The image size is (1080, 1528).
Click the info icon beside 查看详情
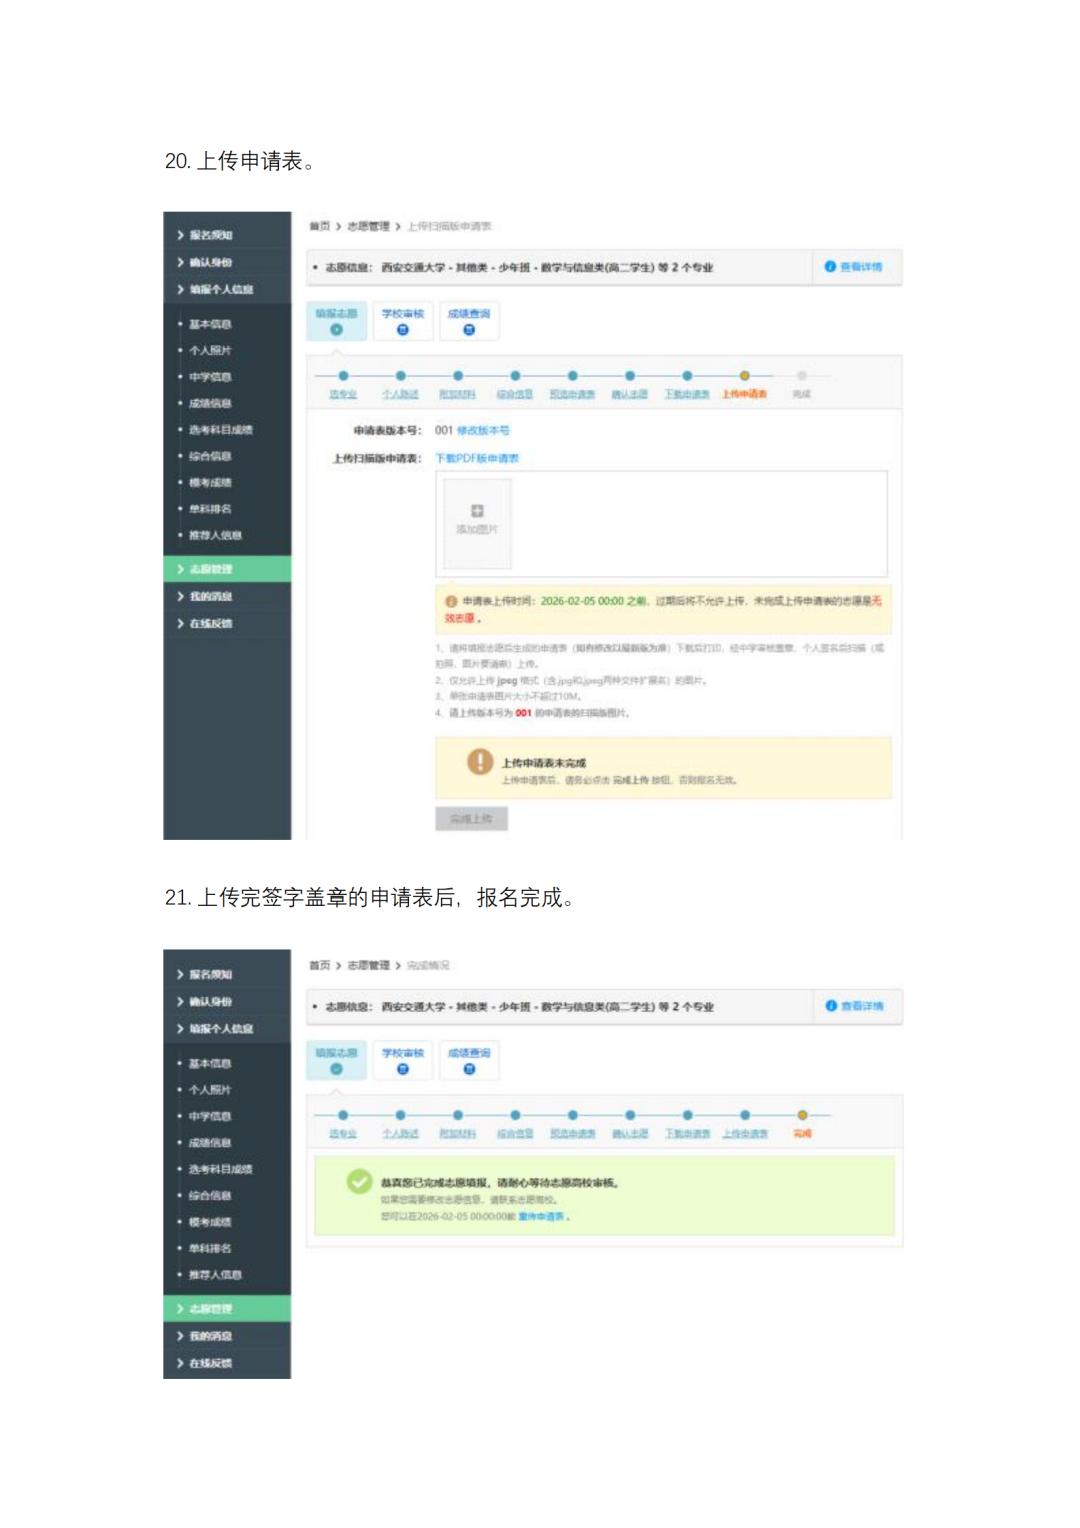pos(829,266)
